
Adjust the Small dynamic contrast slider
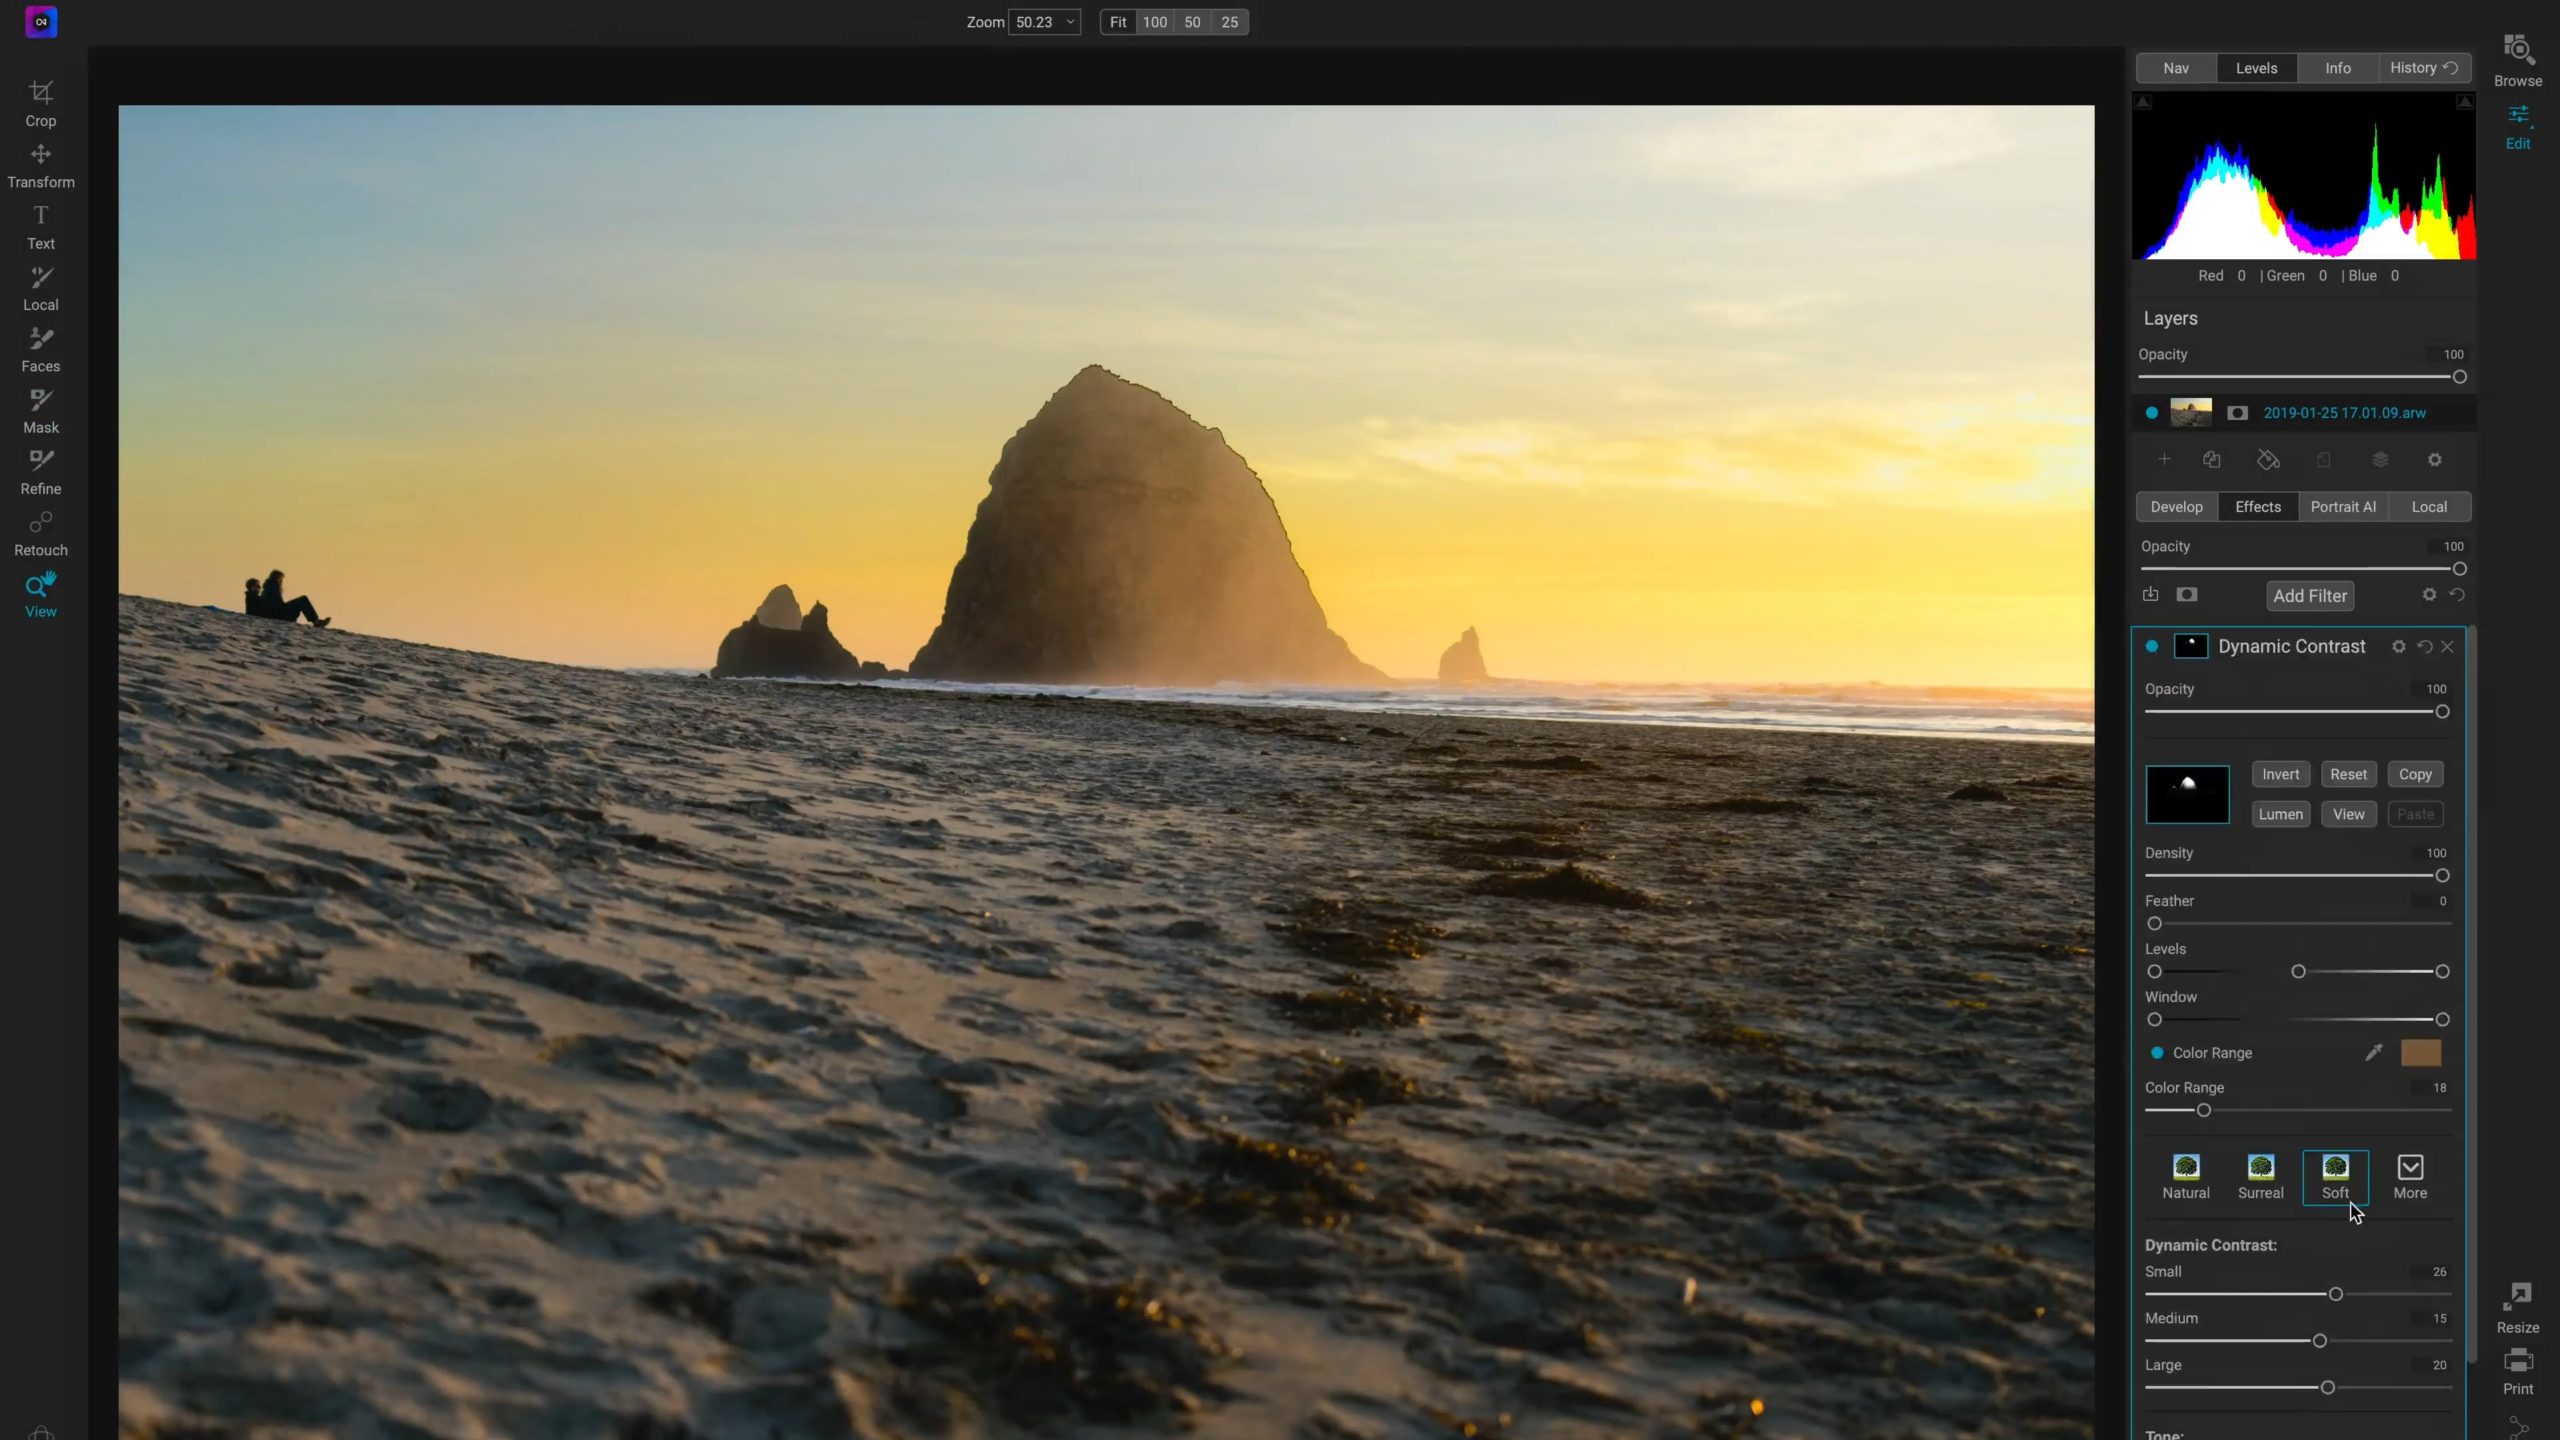(2335, 1294)
